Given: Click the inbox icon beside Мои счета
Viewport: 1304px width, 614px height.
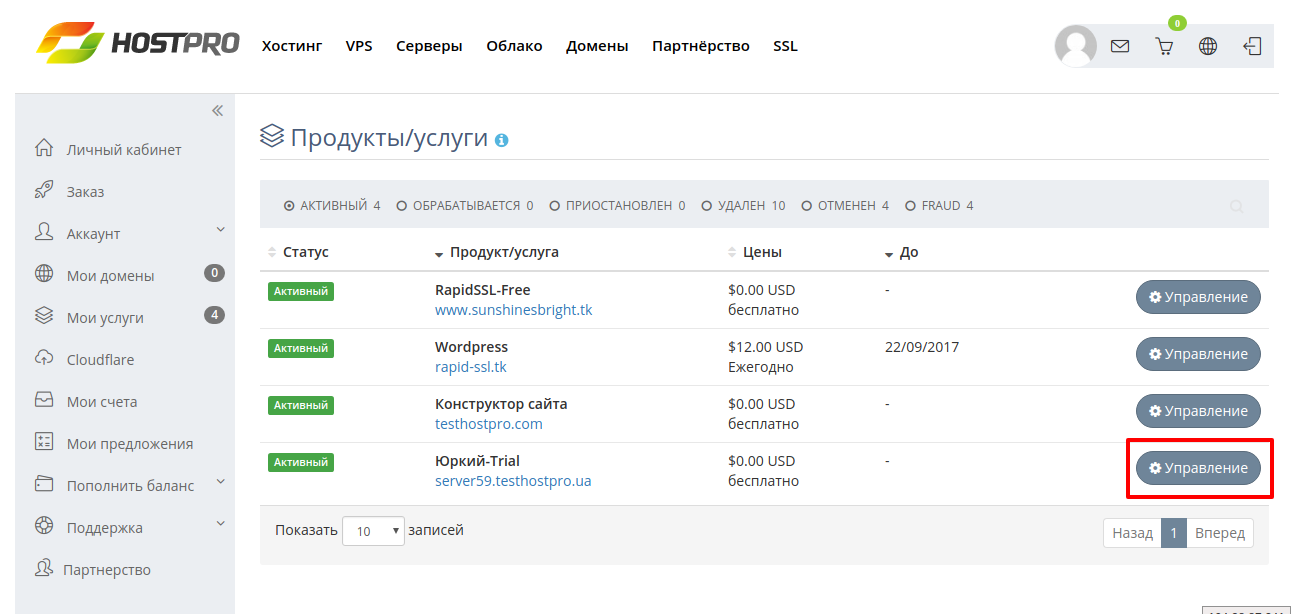Looking at the screenshot, I should [43, 400].
